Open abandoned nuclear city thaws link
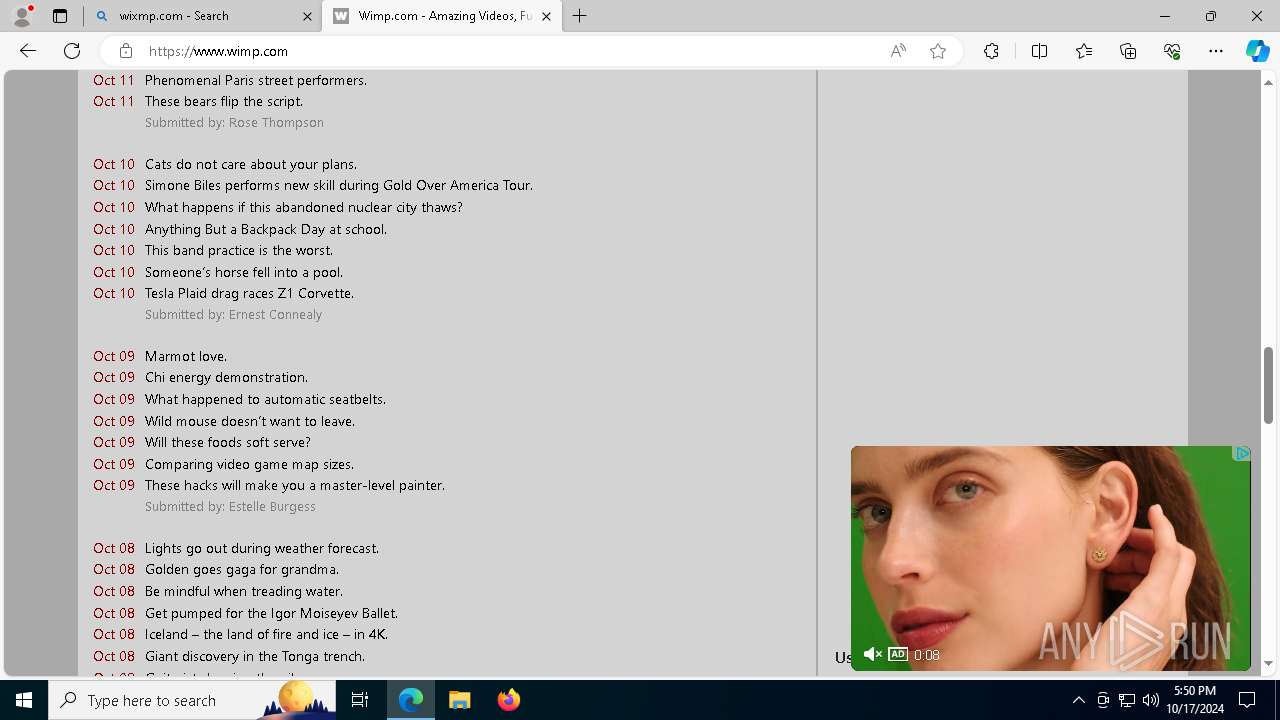1280x720 pixels. [x=304, y=207]
